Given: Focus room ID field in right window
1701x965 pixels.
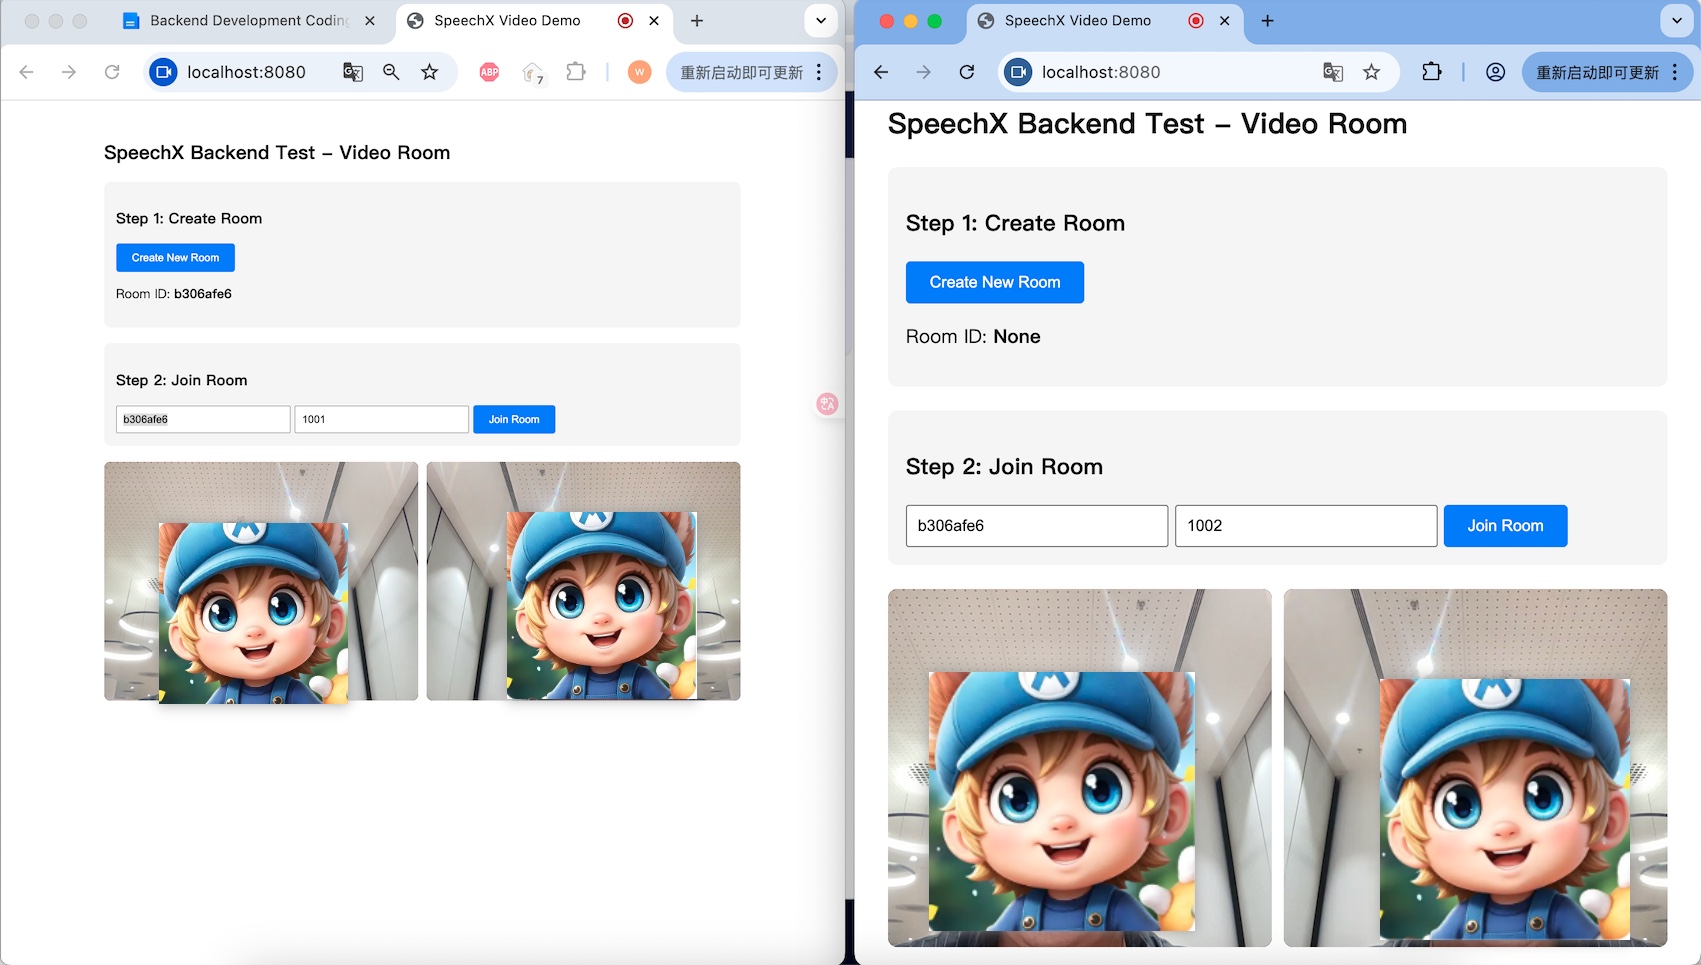Looking at the screenshot, I should point(1037,526).
